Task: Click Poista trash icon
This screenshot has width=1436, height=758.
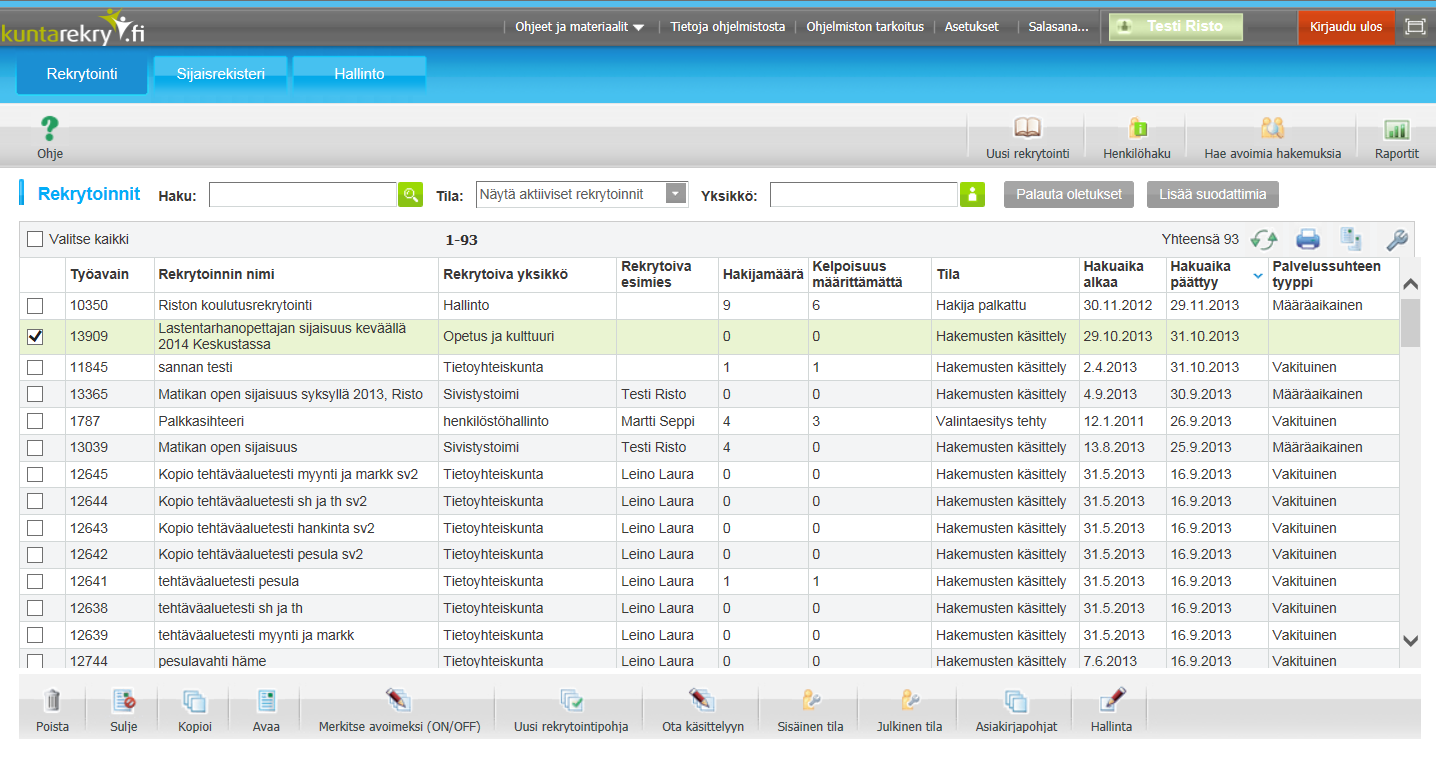Action: click(x=53, y=701)
